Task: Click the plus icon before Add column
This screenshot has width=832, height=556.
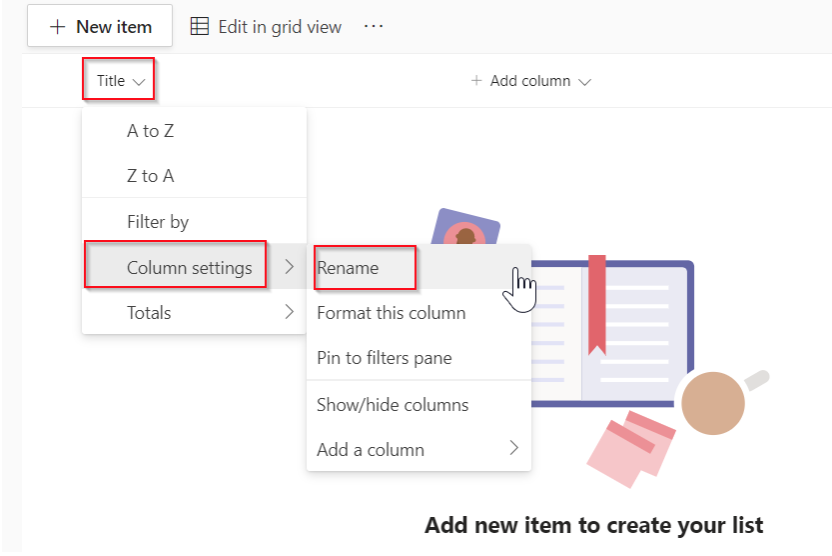Action: coord(476,81)
